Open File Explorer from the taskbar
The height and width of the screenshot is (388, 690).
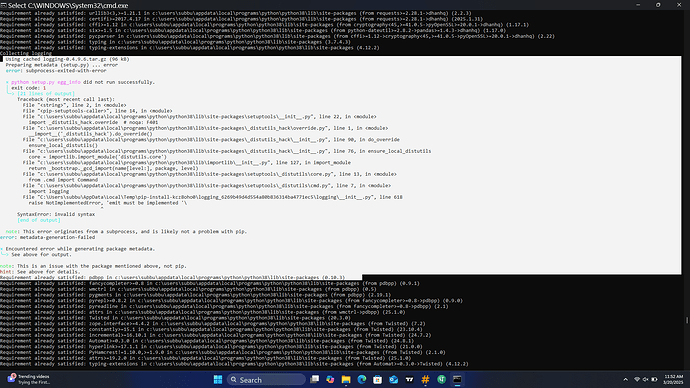[346, 380]
